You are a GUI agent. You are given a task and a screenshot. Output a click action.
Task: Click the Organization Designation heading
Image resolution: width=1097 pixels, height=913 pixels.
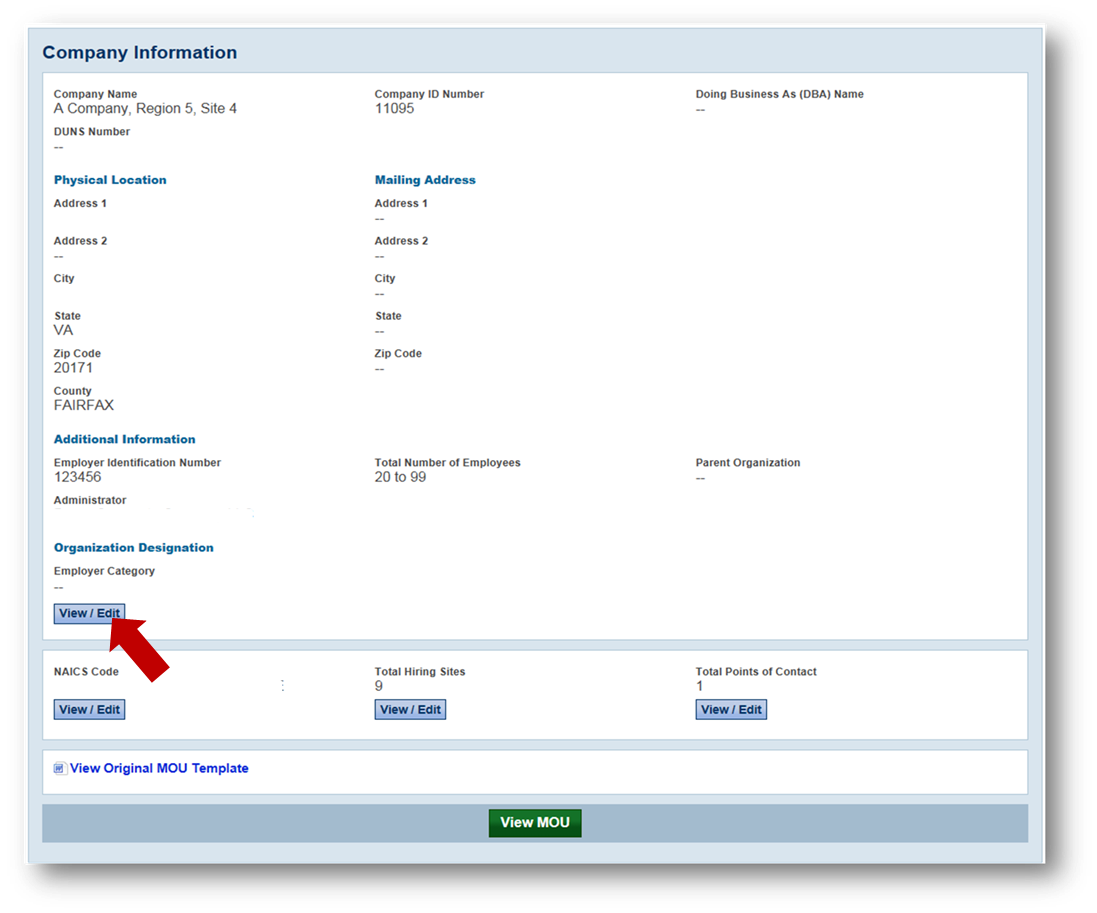(134, 548)
